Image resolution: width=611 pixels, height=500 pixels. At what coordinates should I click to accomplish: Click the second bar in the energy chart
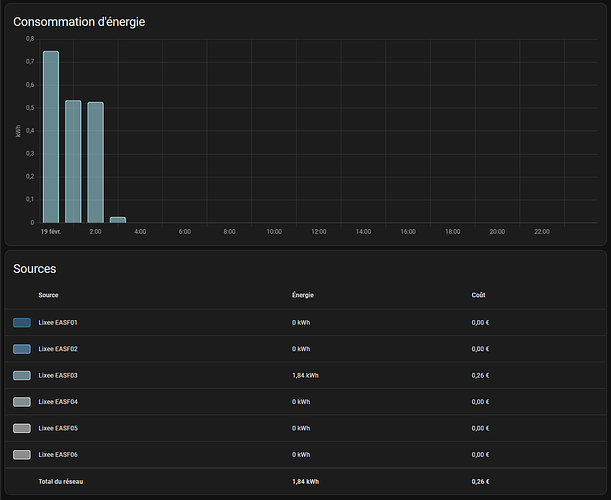point(73,161)
